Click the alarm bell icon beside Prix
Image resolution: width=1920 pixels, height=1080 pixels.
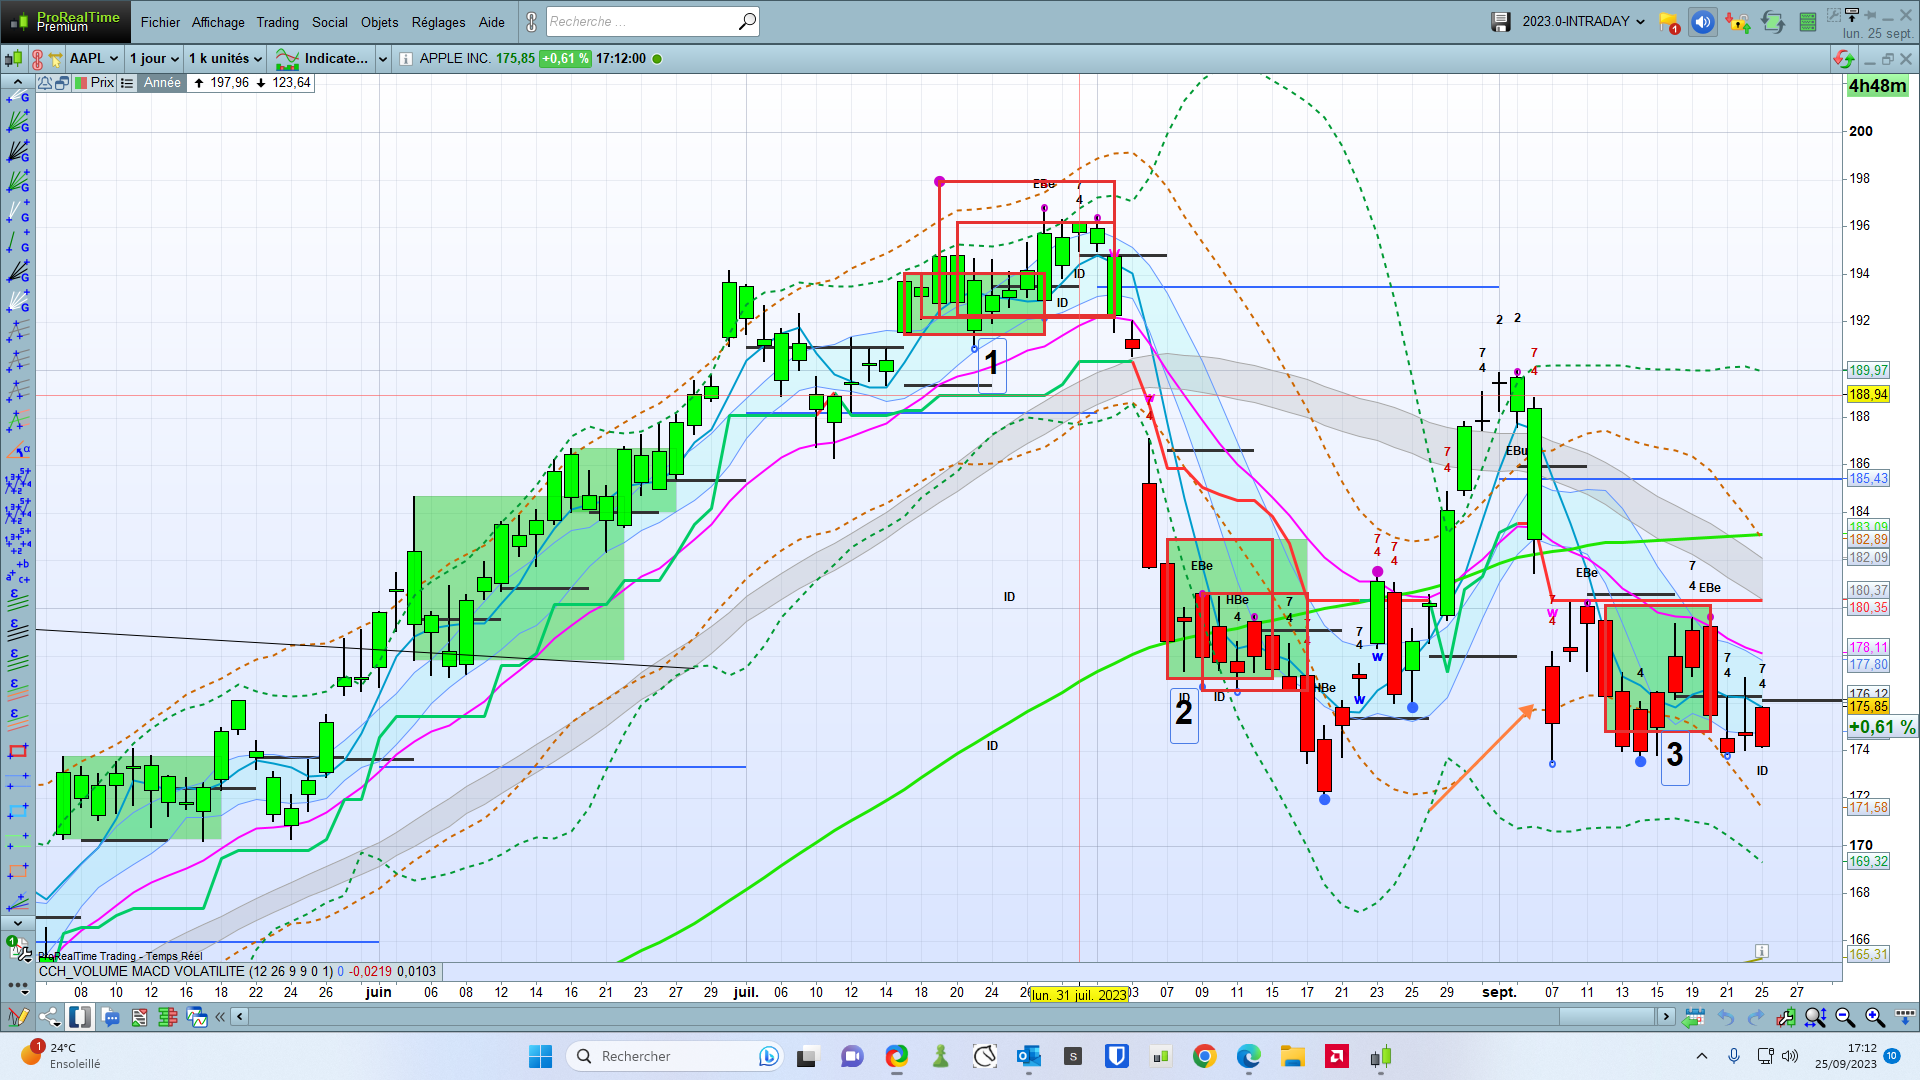pyautogui.click(x=45, y=83)
